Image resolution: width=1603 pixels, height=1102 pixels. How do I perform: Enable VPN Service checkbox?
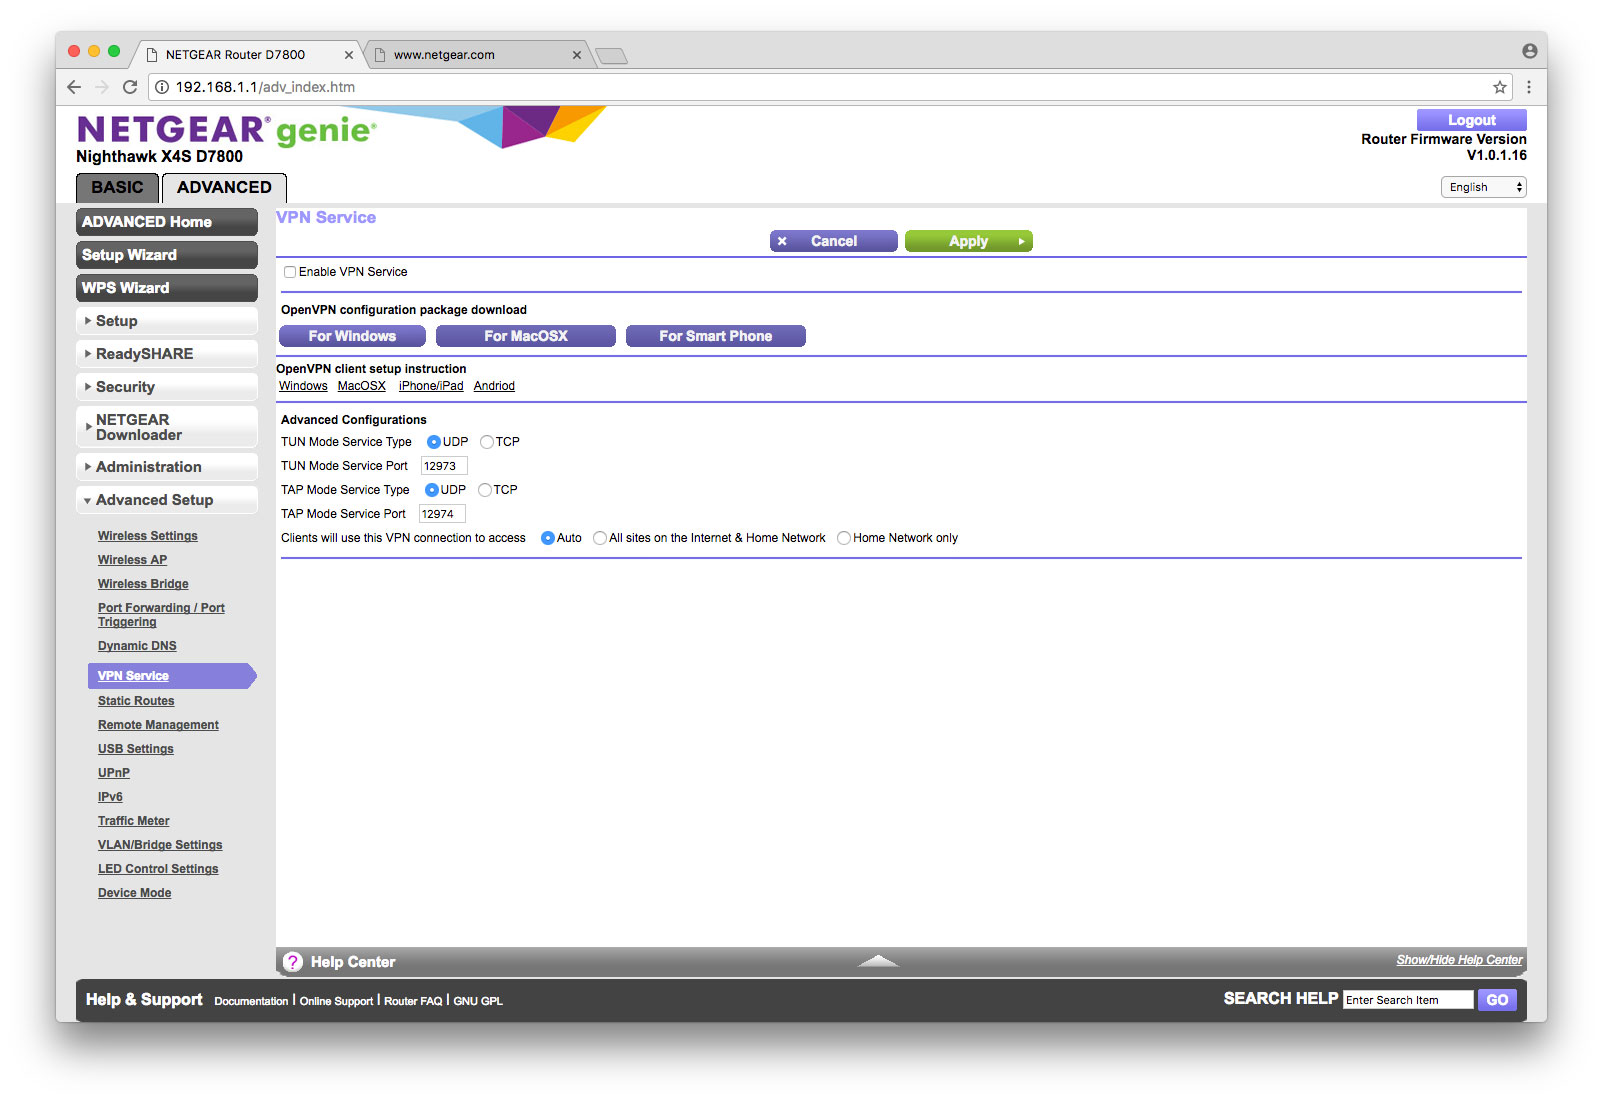click(x=290, y=272)
